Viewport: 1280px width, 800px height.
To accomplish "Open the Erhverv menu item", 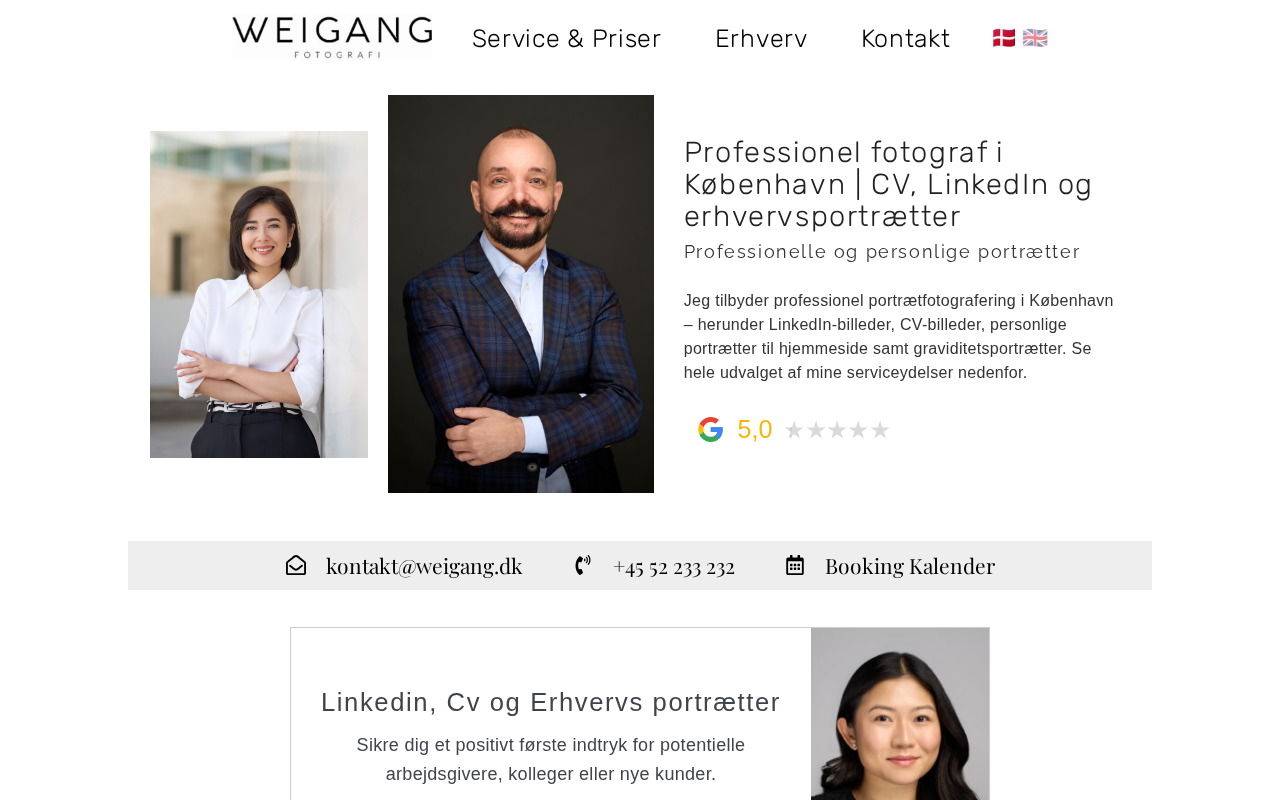I will [x=761, y=39].
